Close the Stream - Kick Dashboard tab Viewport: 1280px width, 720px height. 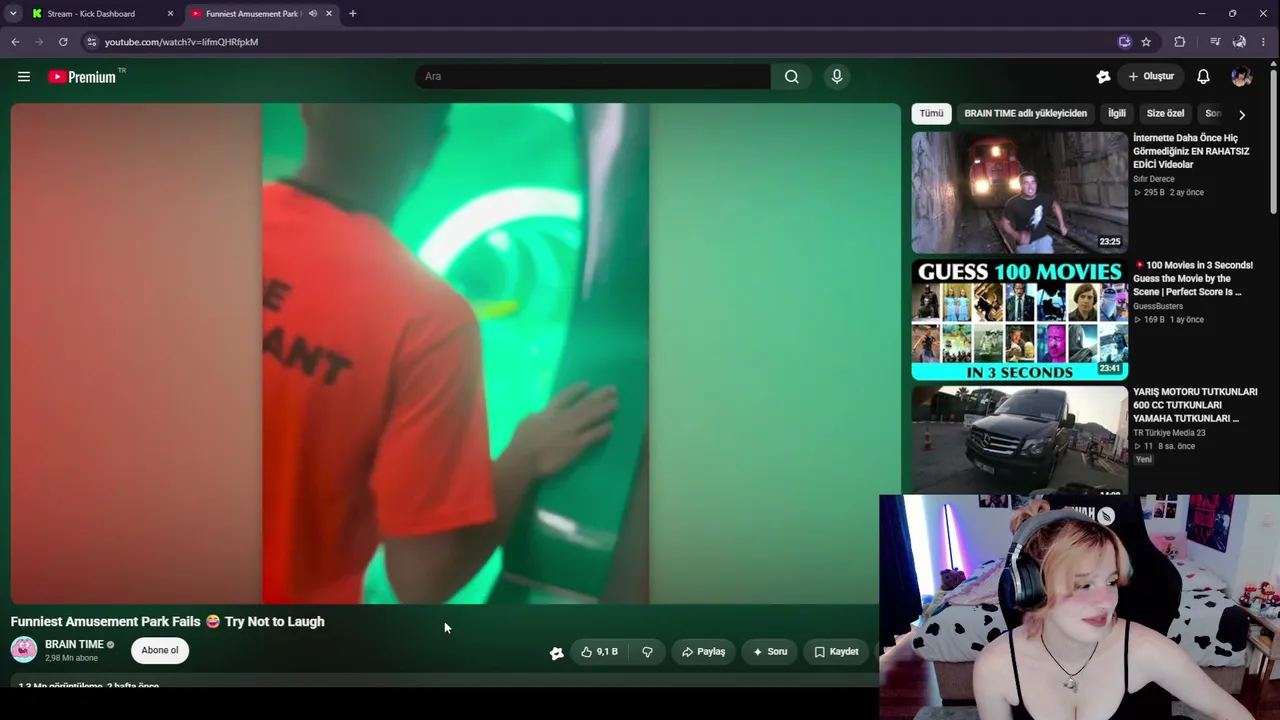click(170, 14)
